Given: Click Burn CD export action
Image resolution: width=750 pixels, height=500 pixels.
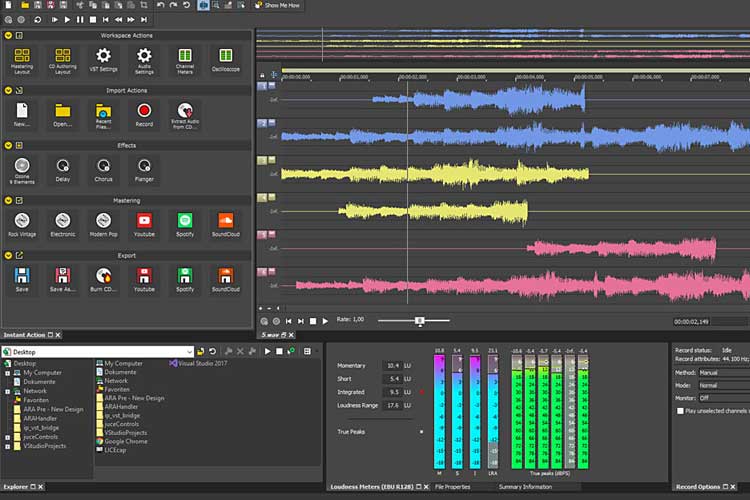Looking at the screenshot, I should [x=103, y=280].
